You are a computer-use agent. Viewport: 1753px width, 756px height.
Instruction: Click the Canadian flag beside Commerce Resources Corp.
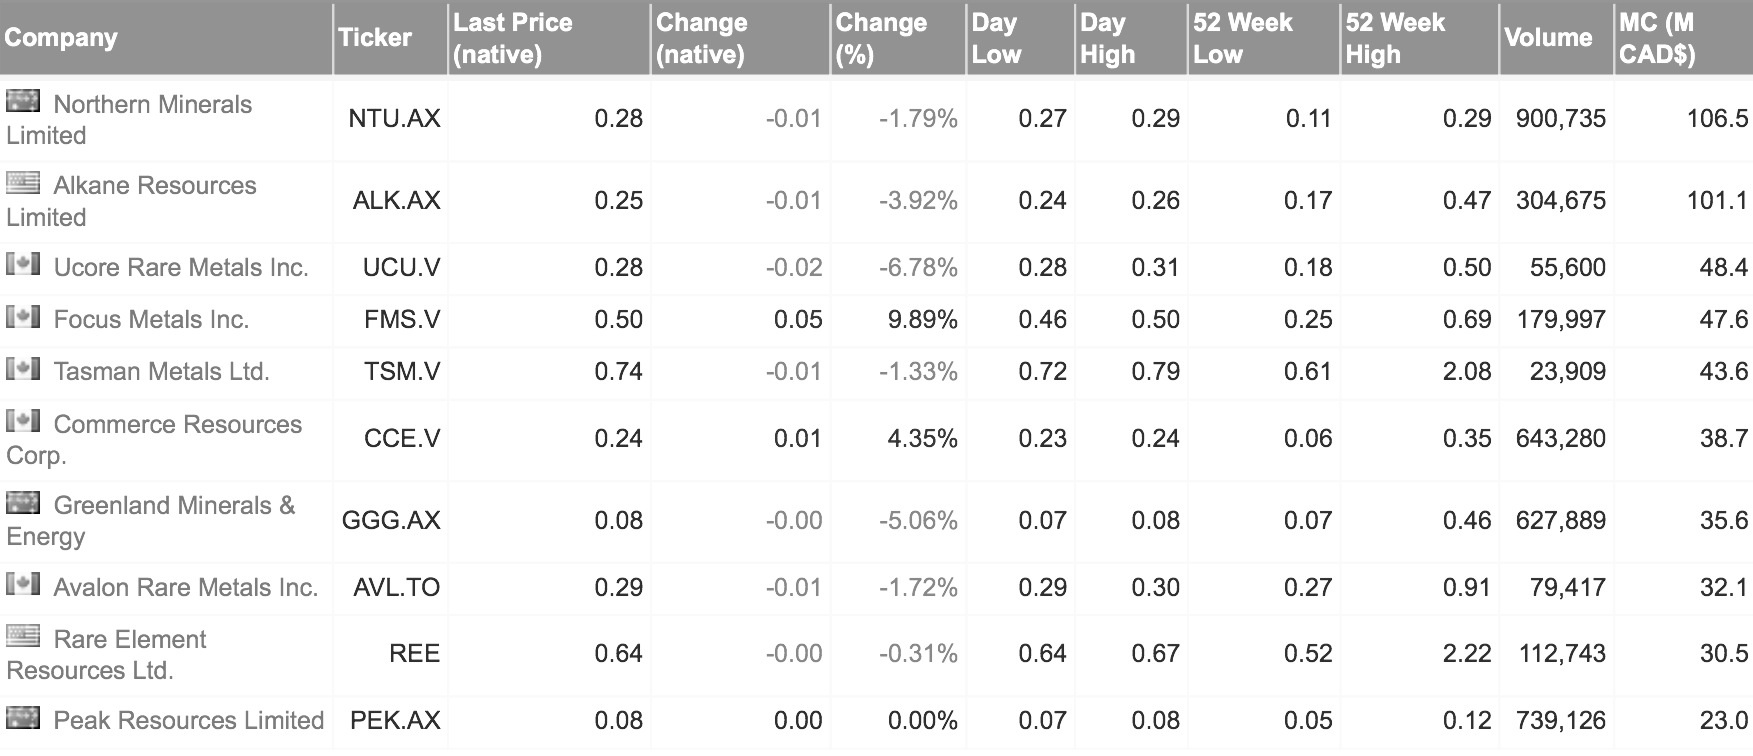tap(23, 421)
